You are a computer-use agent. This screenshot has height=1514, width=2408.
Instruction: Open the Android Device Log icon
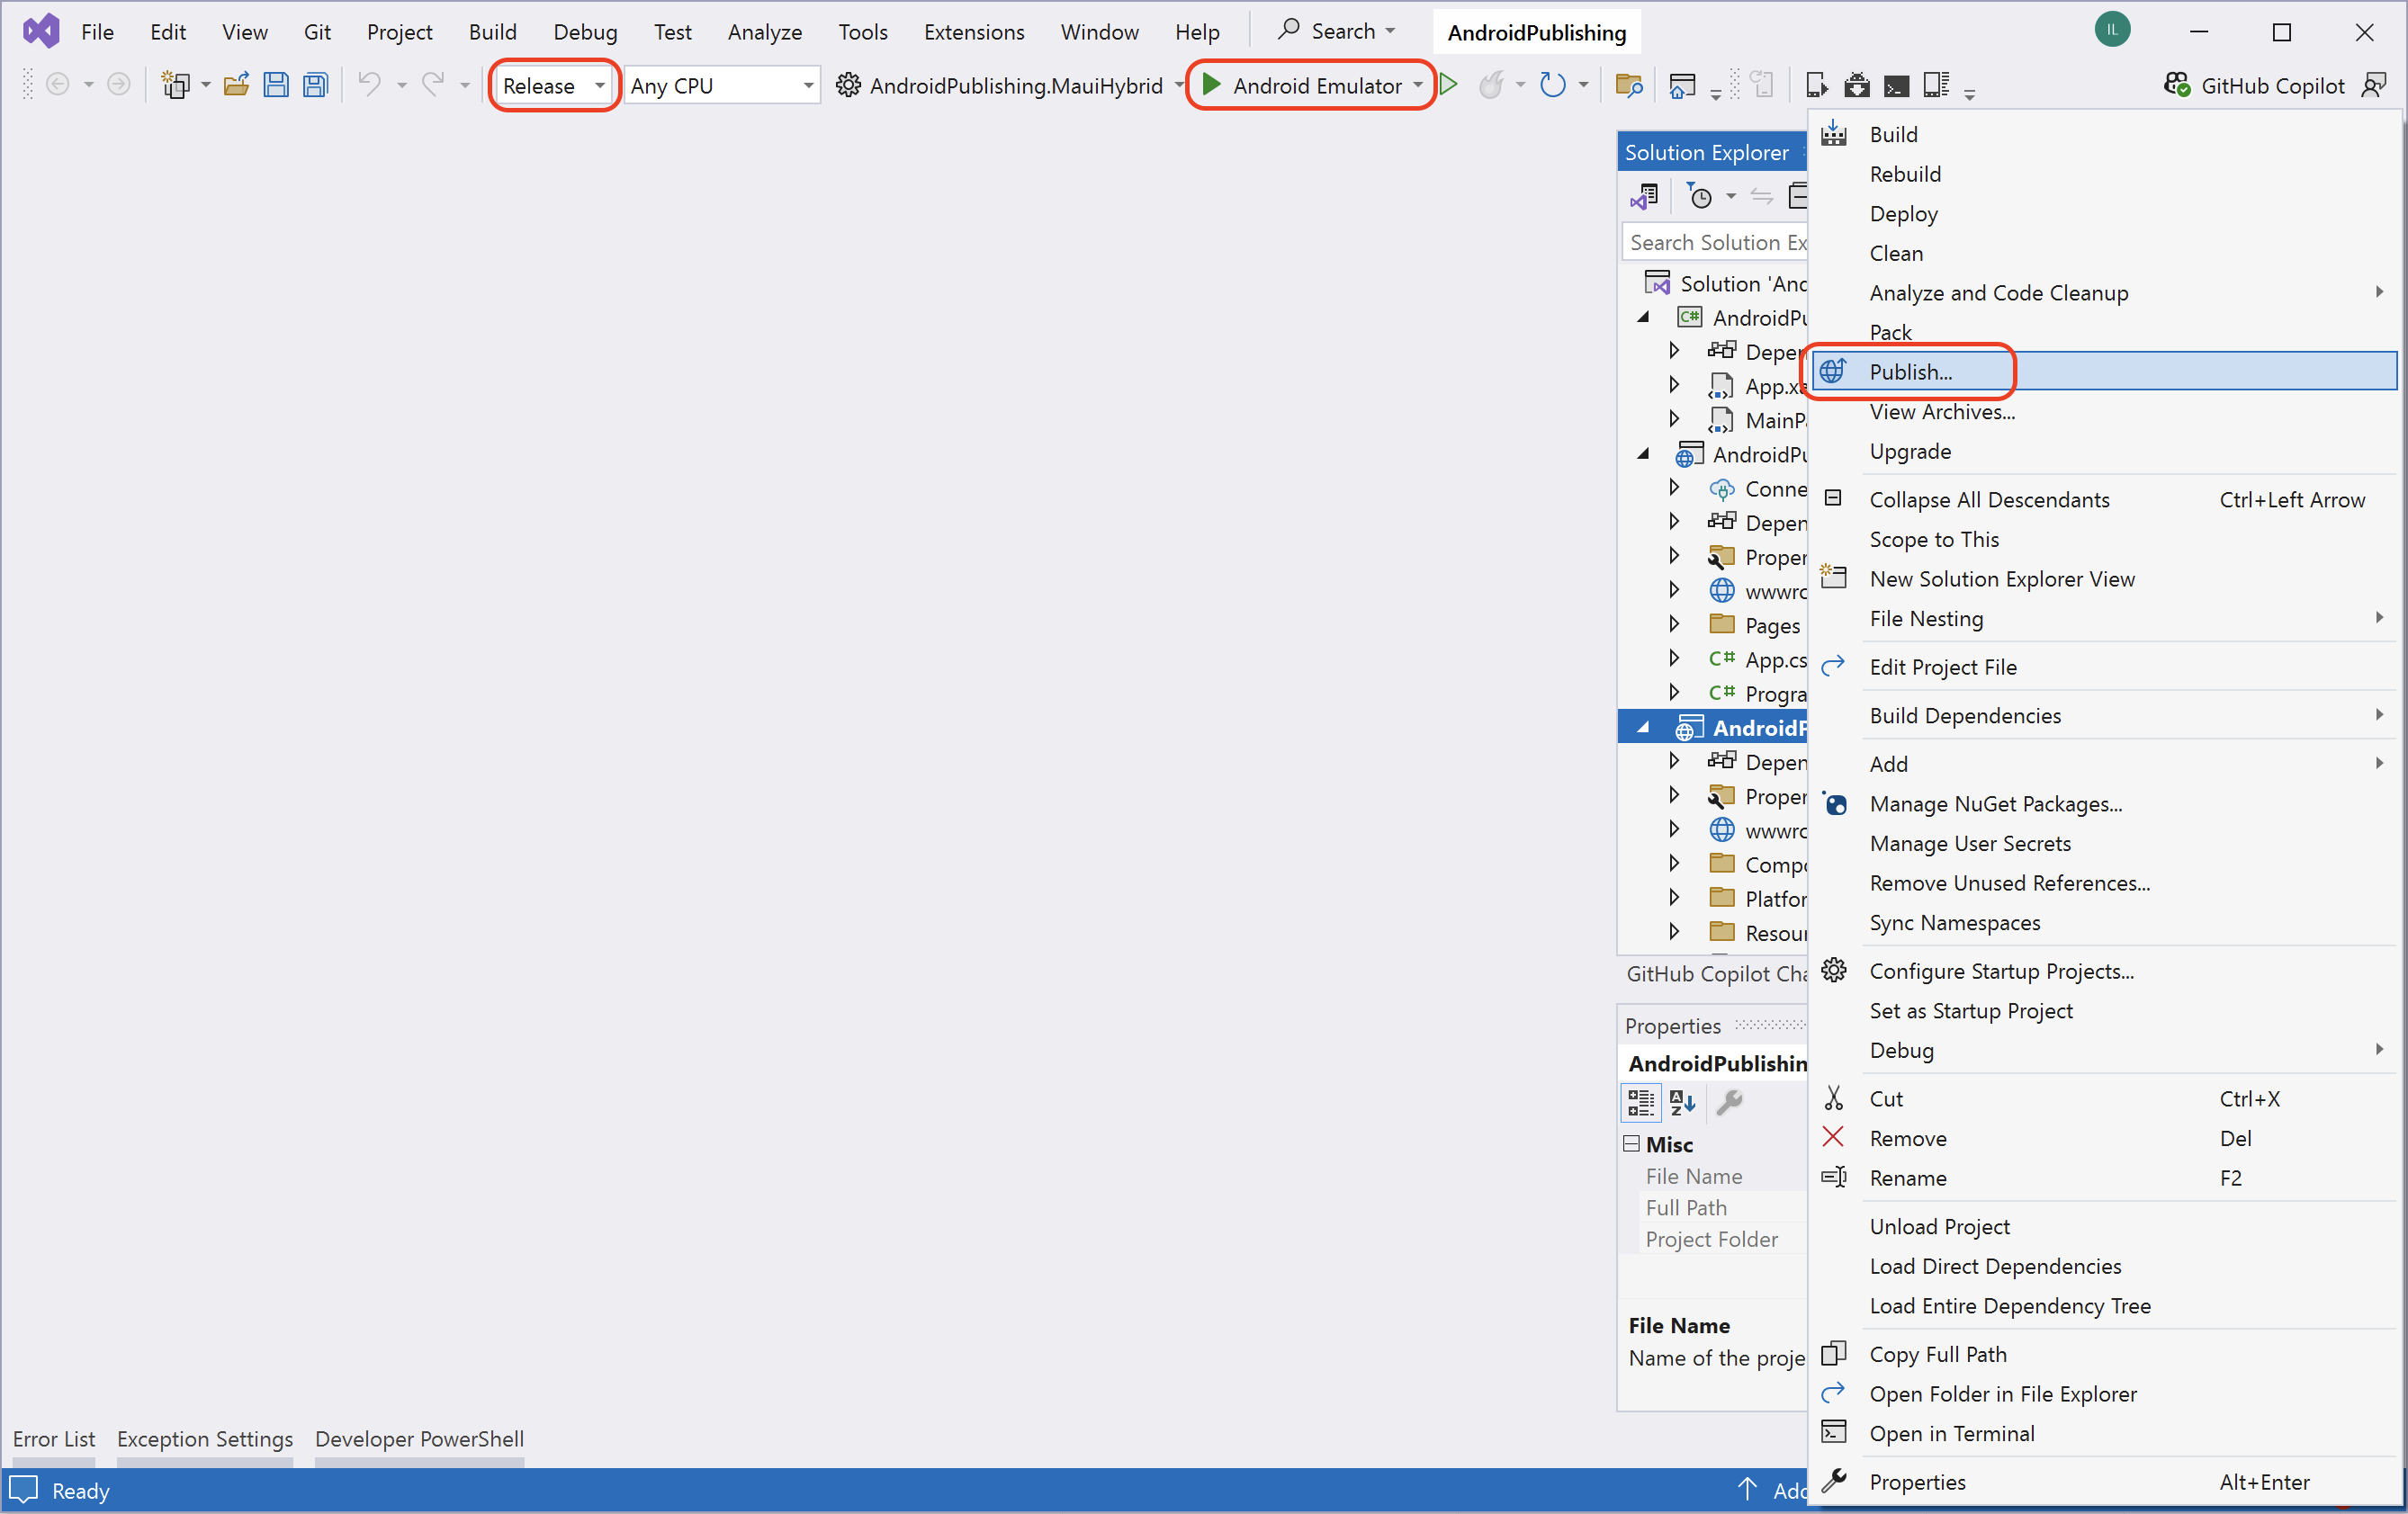(1937, 86)
